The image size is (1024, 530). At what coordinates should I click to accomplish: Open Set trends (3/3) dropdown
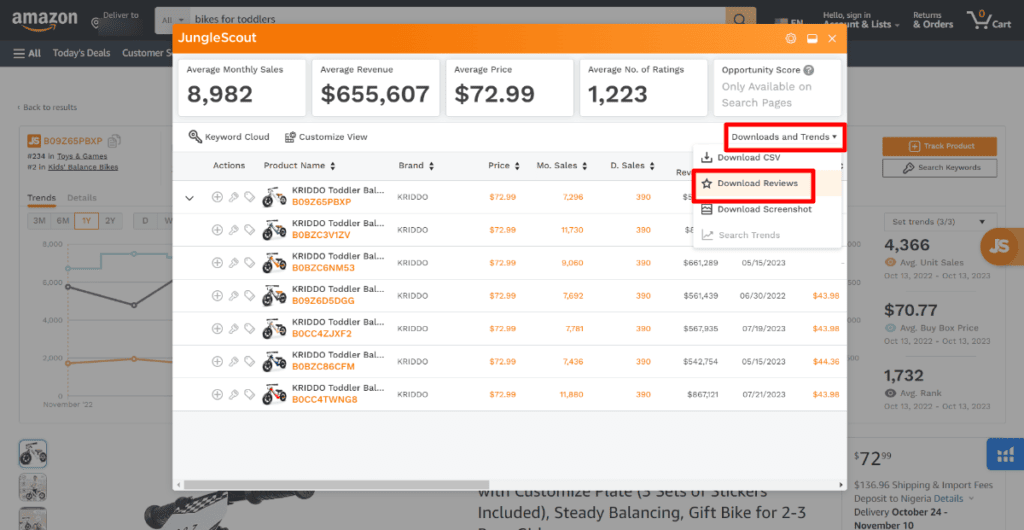click(940, 222)
